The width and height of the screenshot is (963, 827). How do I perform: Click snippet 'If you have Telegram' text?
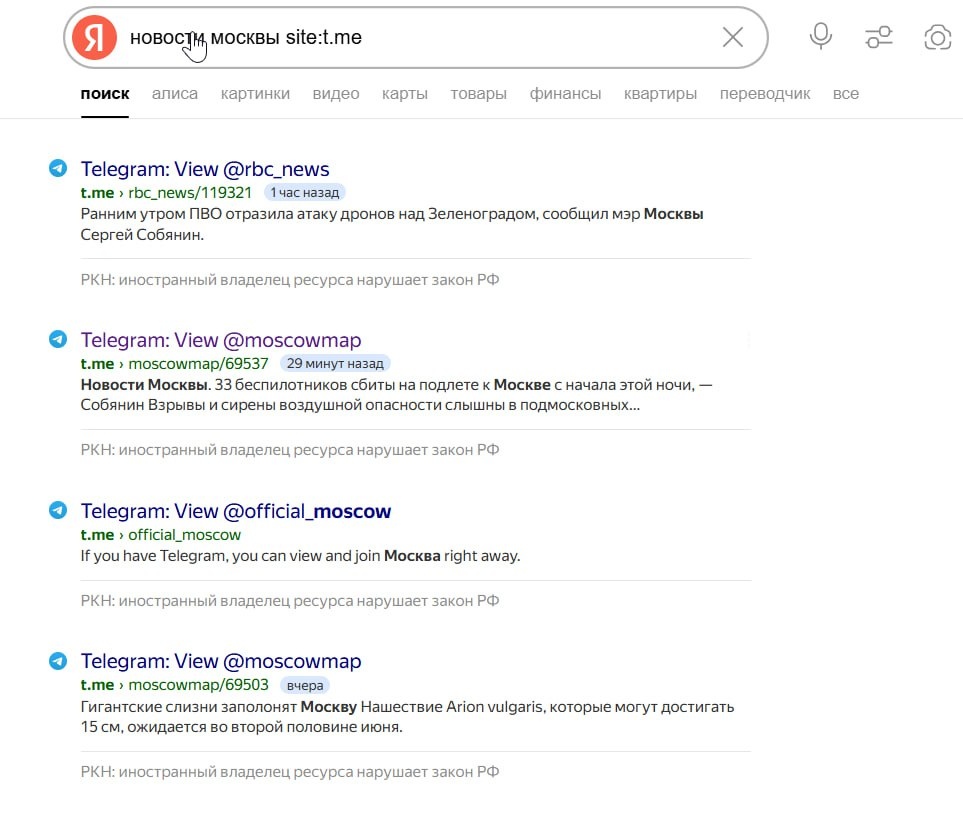click(300, 556)
